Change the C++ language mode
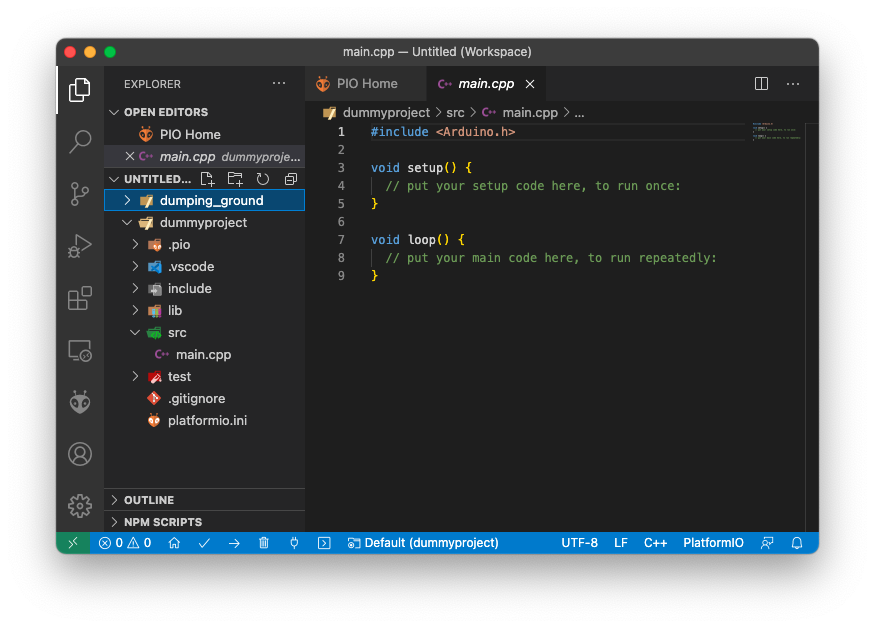The height and width of the screenshot is (628, 875). coord(655,543)
